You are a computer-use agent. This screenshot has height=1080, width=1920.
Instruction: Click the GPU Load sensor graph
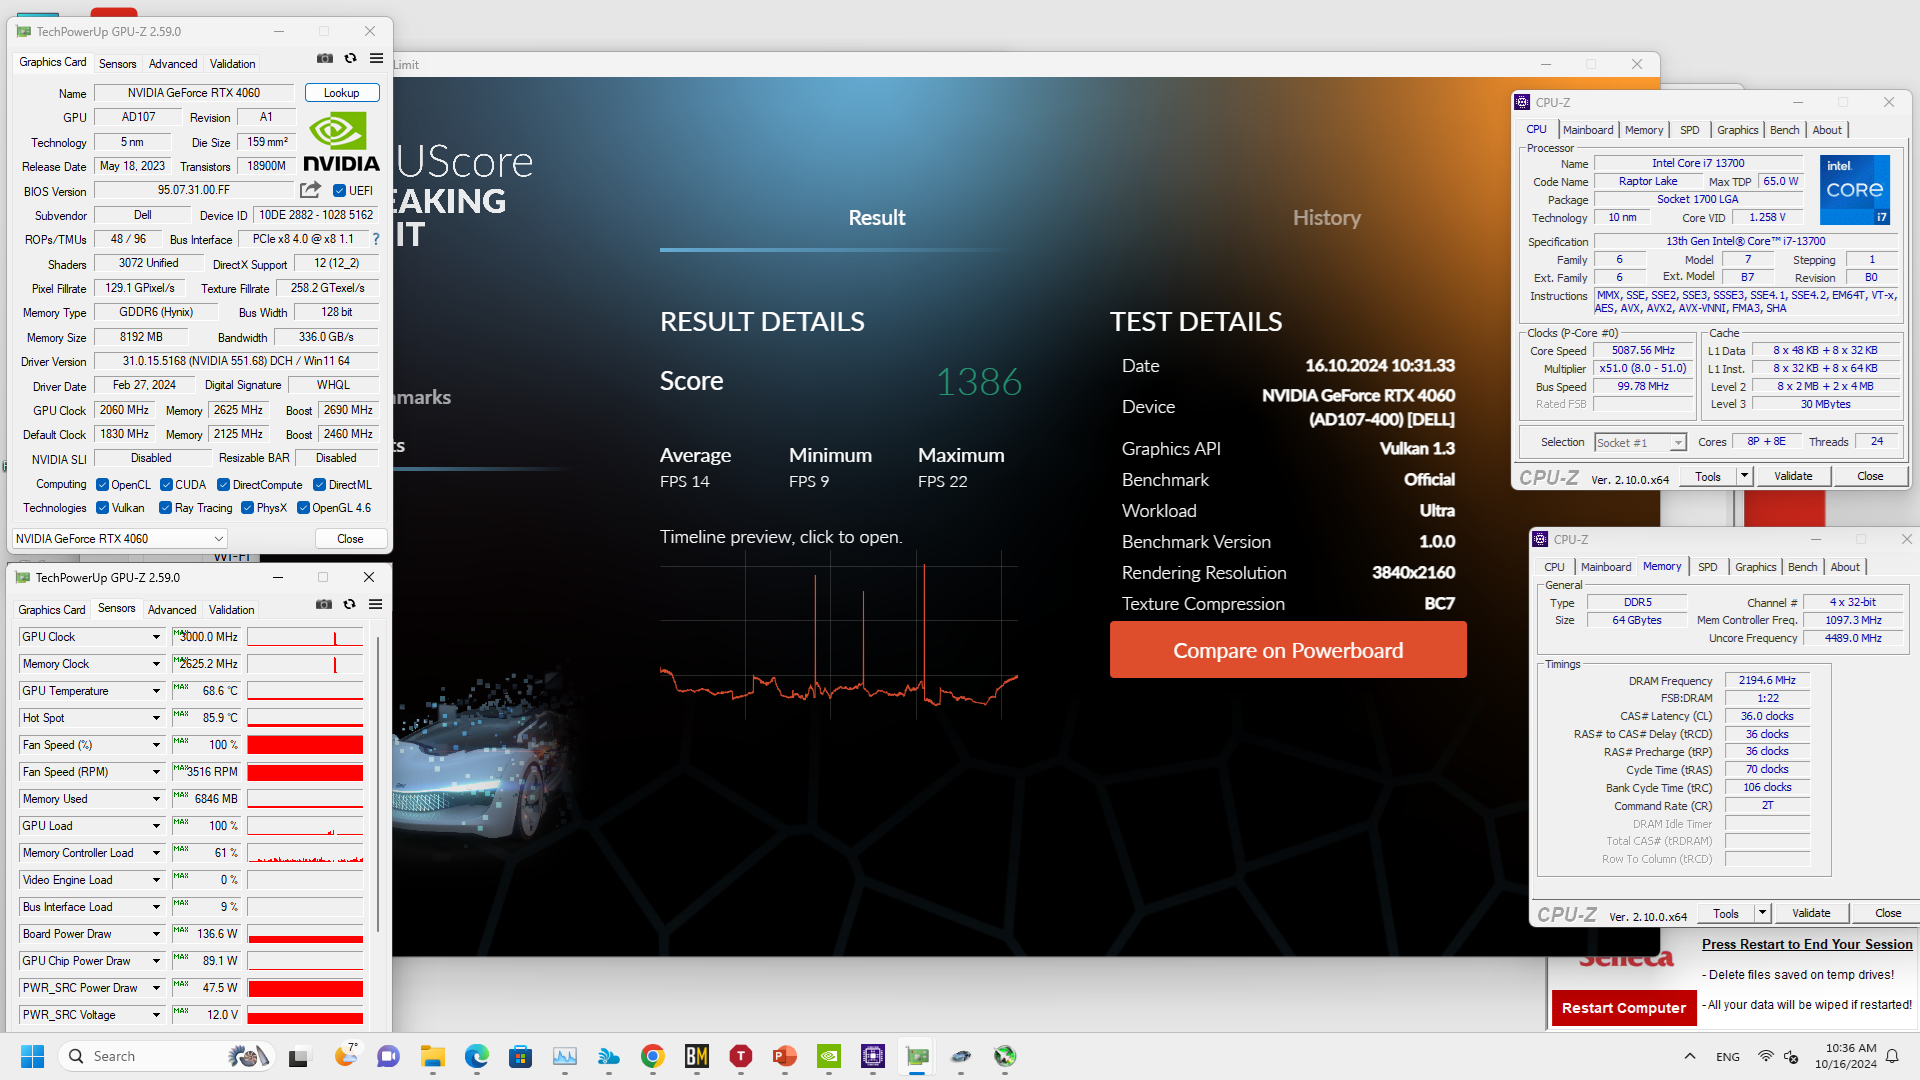(305, 826)
